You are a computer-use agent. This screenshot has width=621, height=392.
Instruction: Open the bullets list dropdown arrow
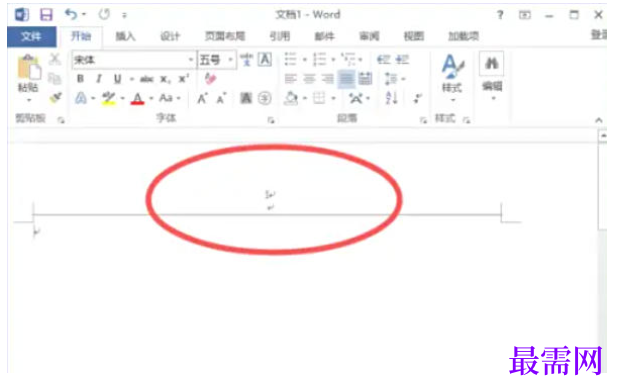305,60
